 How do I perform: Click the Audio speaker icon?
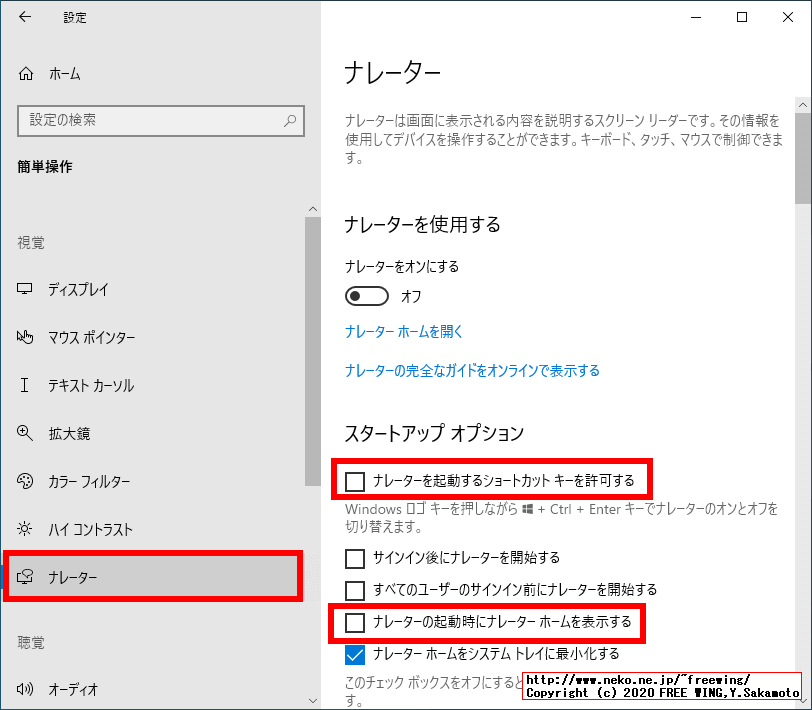(x=25, y=689)
